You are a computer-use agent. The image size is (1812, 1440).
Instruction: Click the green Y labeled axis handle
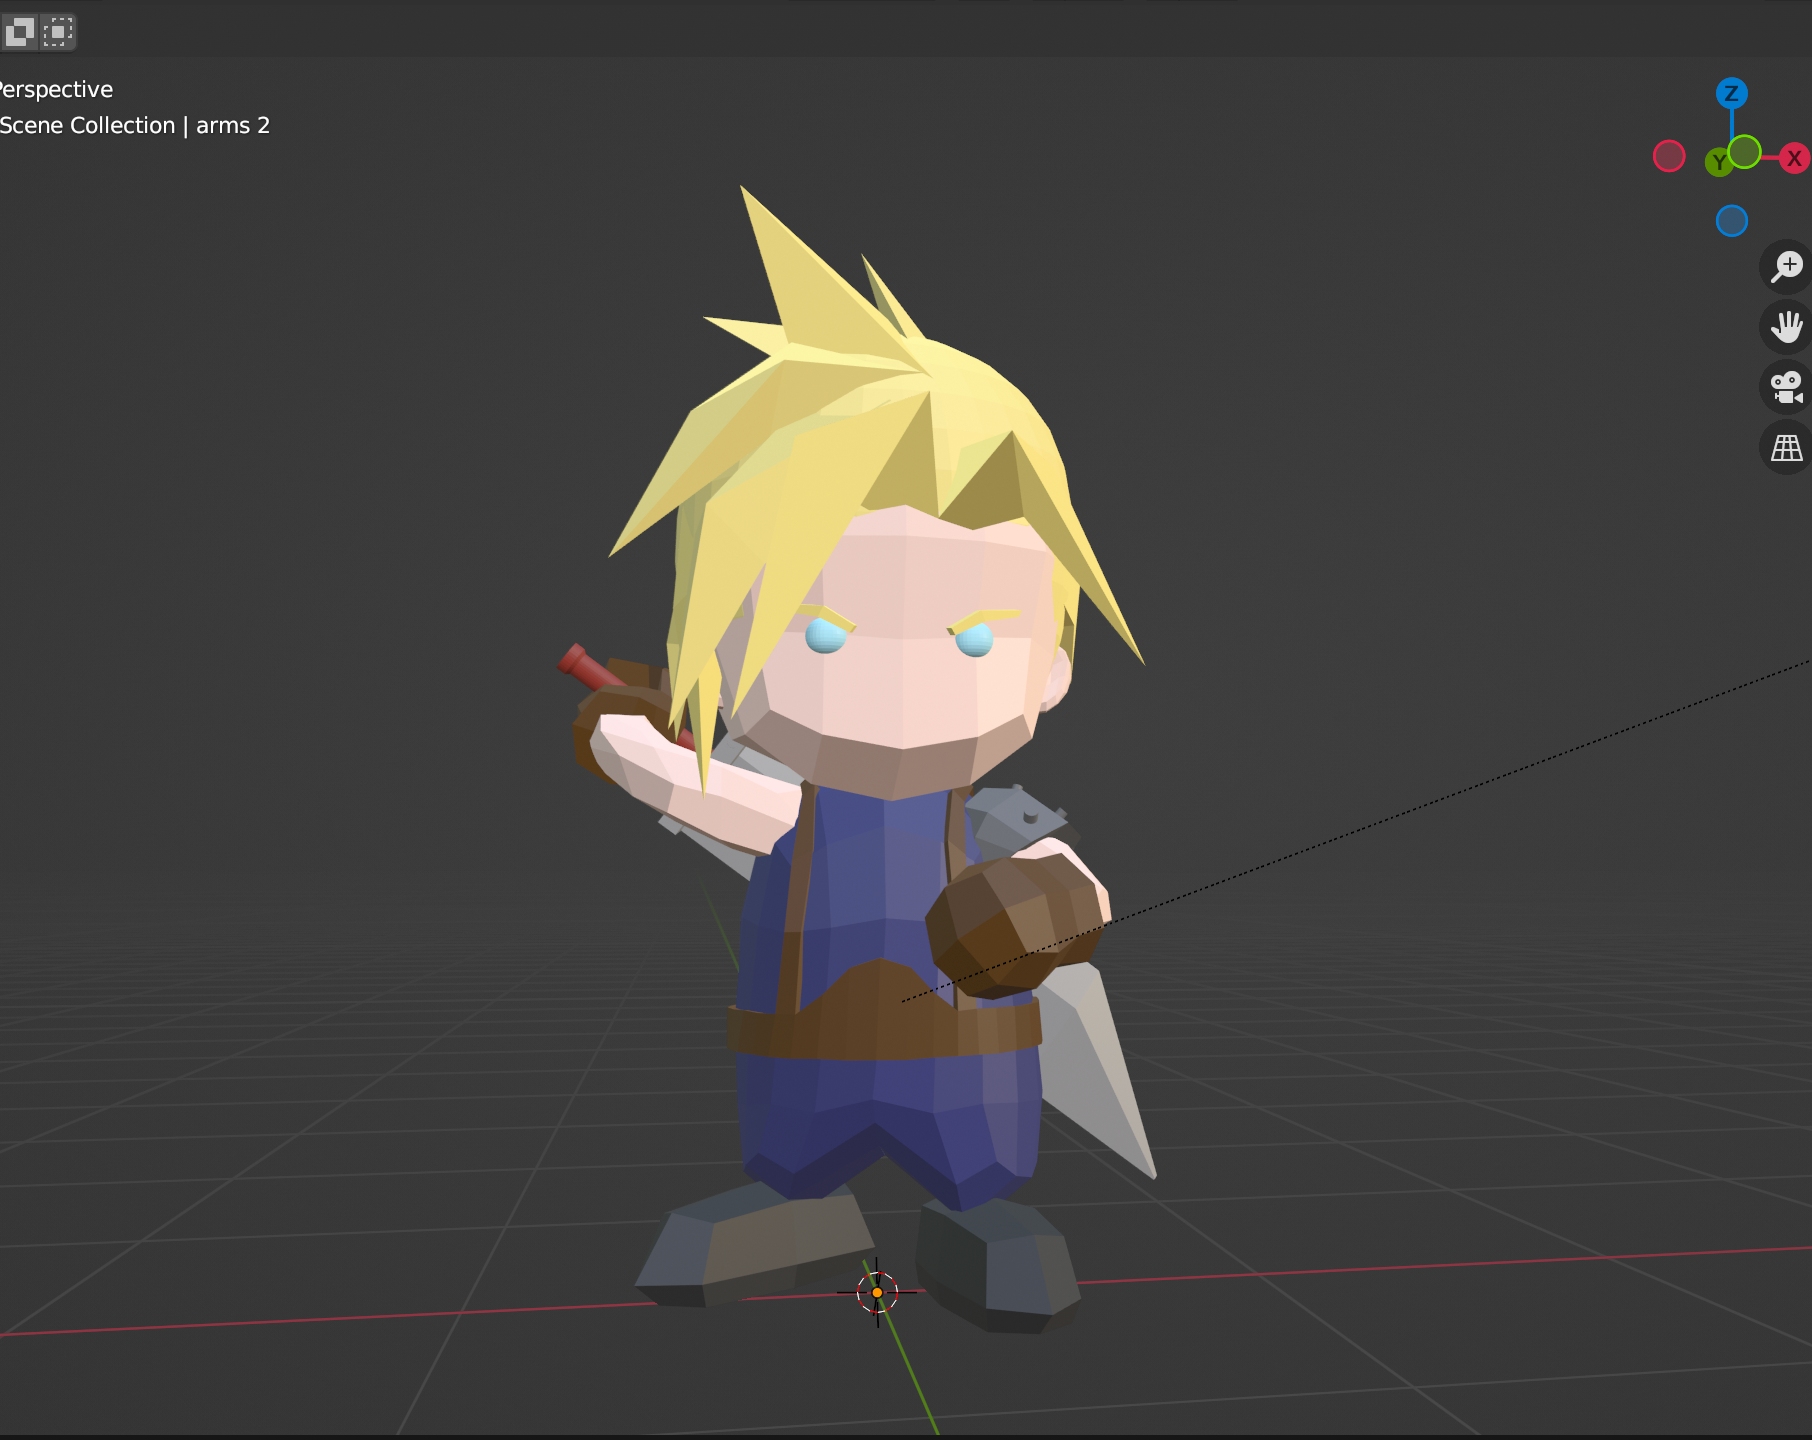pos(1718,162)
